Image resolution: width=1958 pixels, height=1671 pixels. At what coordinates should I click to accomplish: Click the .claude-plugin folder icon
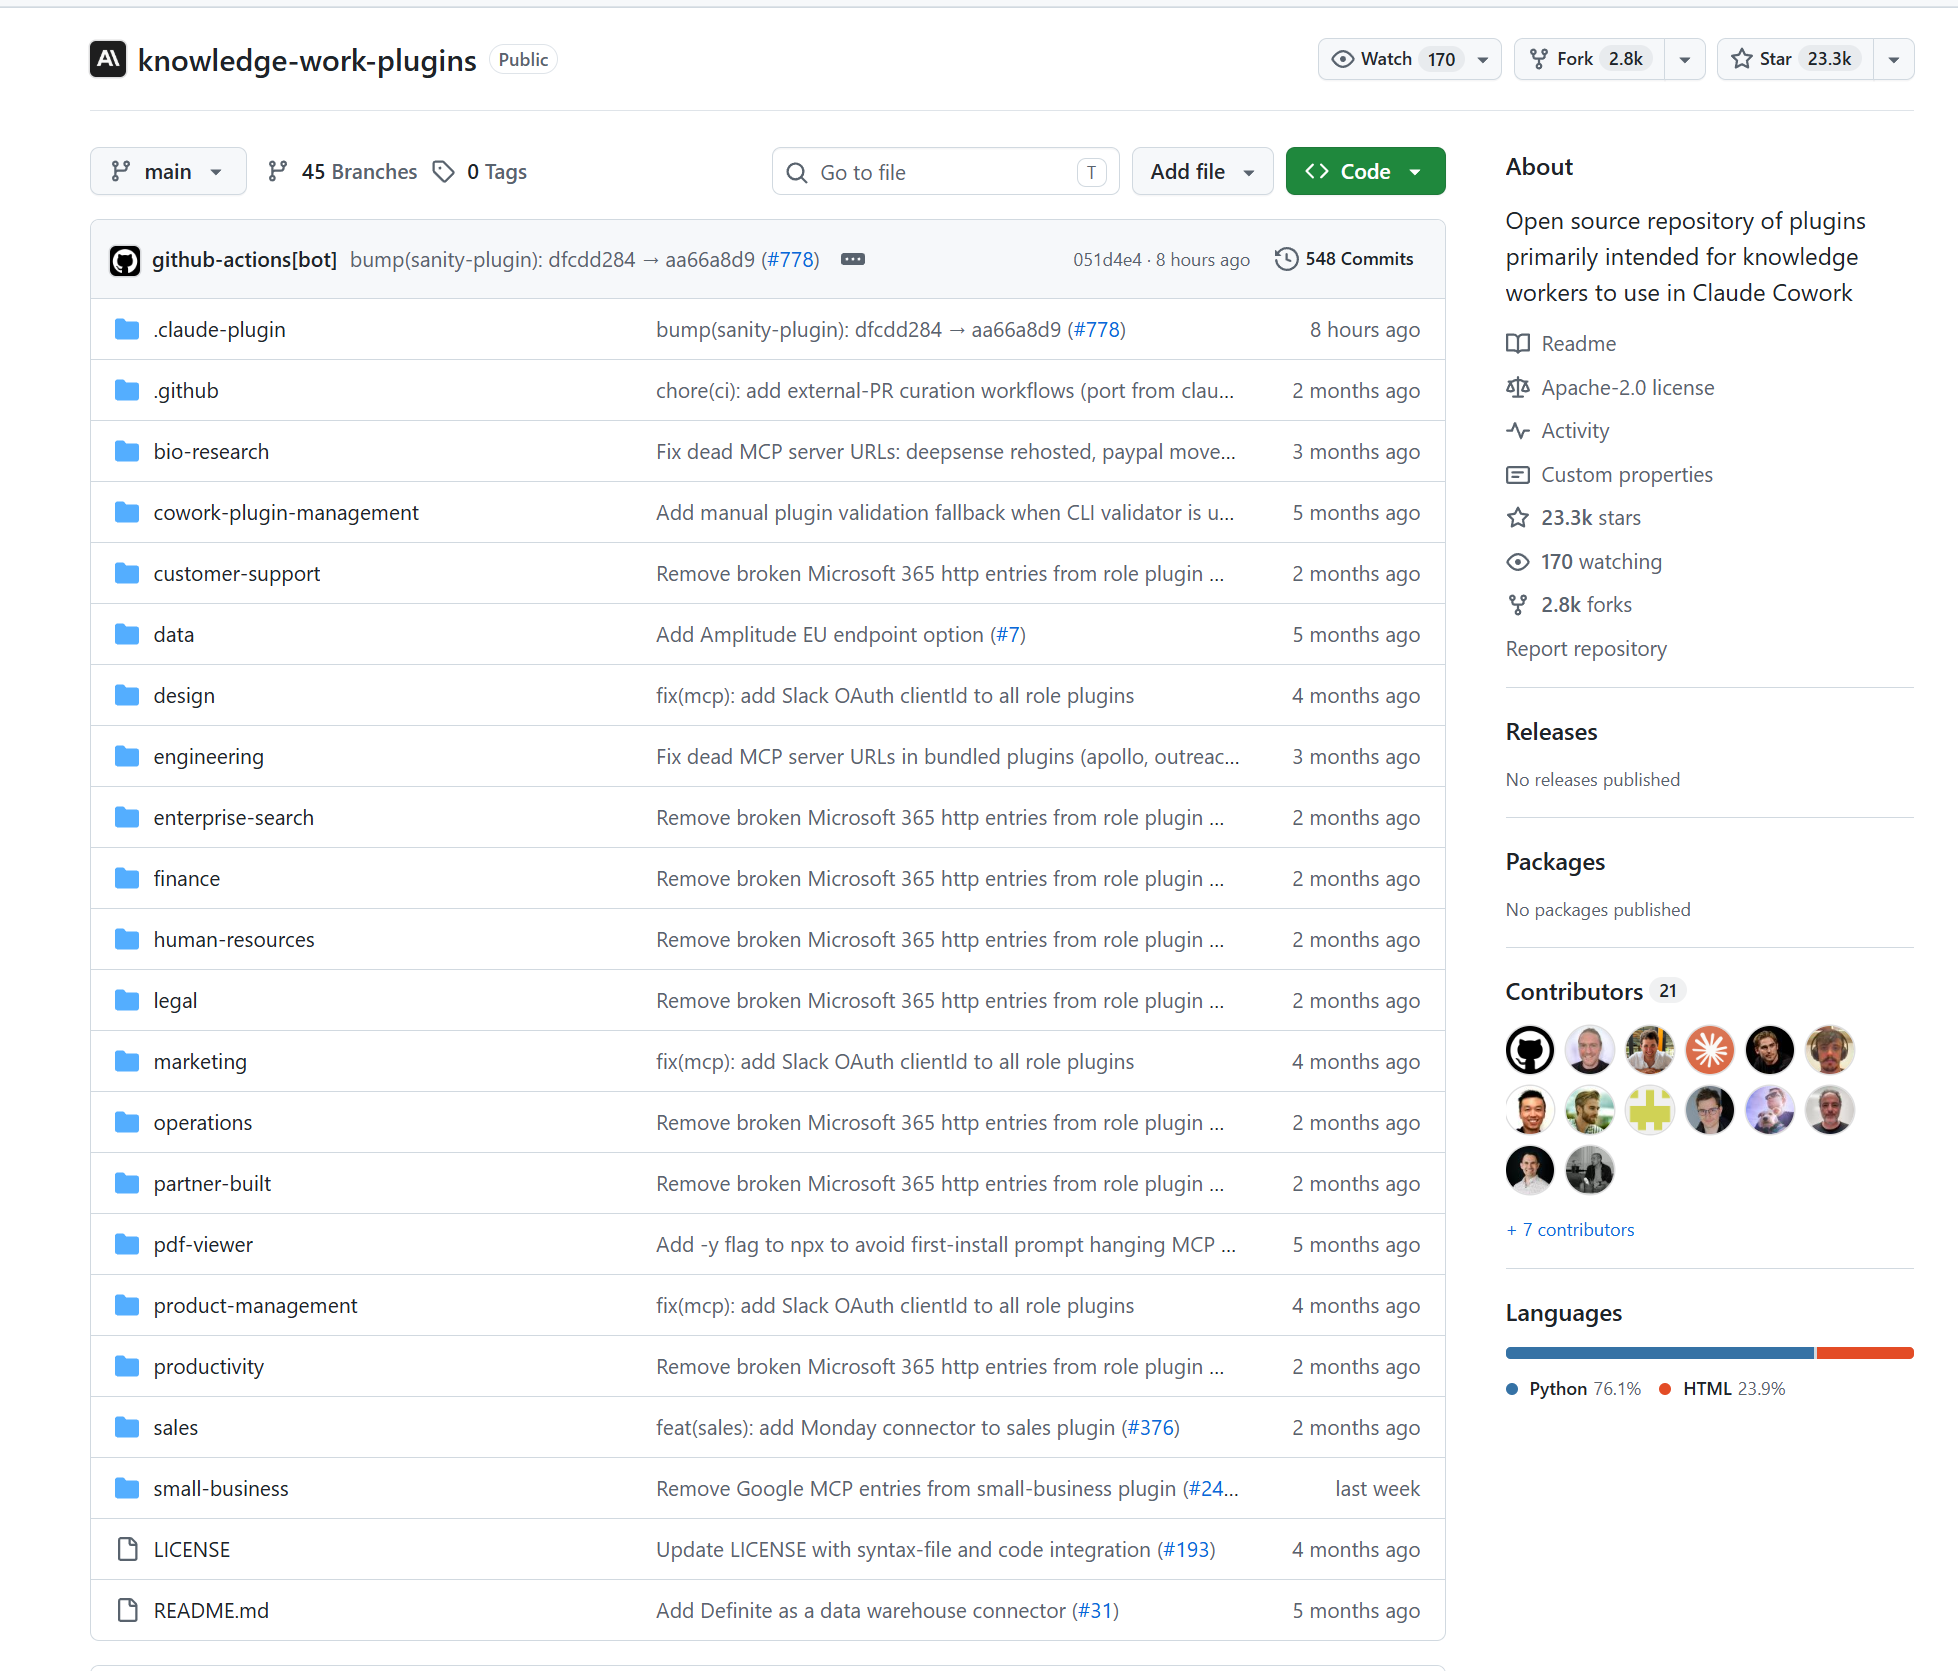[127, 329]
